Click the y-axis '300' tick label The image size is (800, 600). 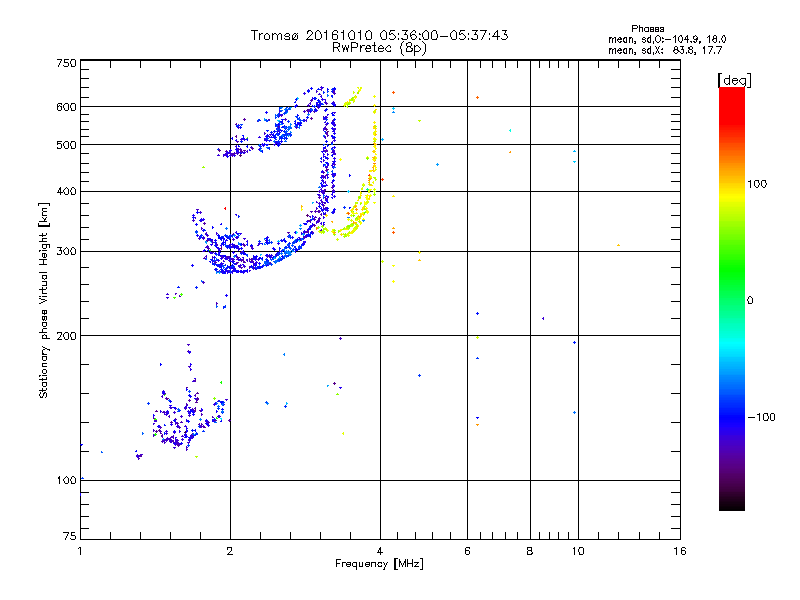[66, 251]
